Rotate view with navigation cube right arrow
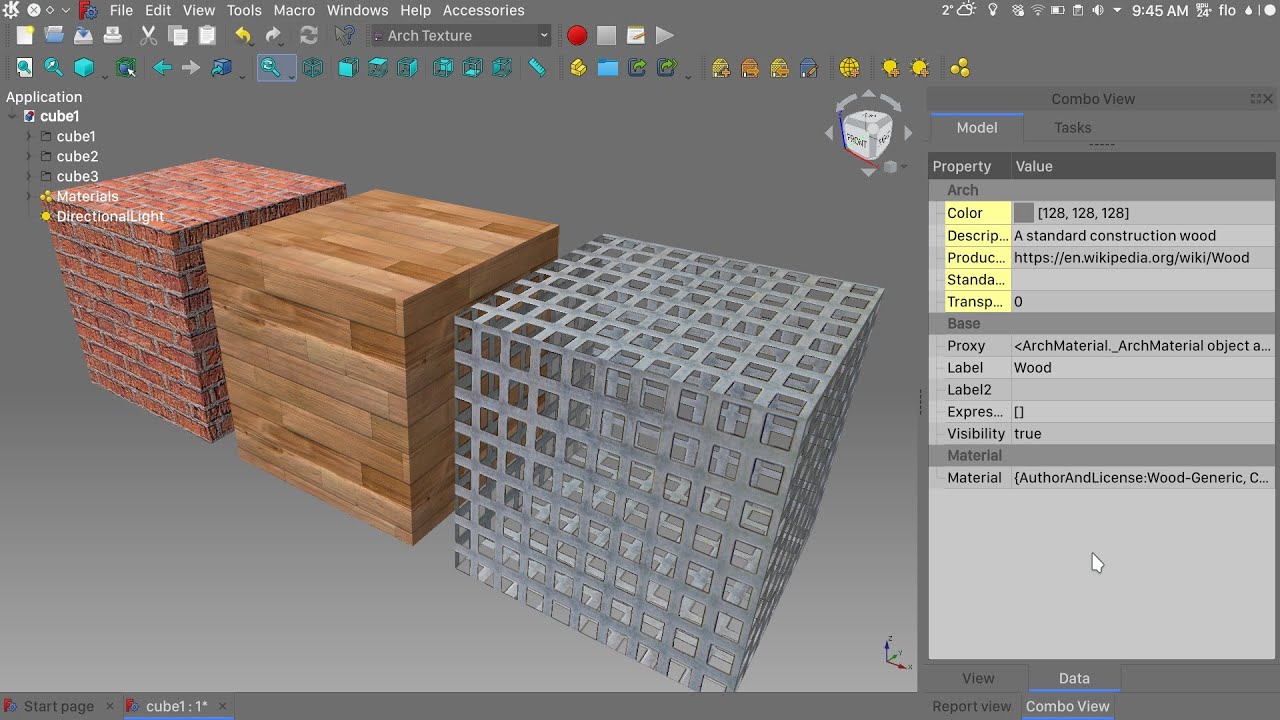1280x720 pixels. 908,132
